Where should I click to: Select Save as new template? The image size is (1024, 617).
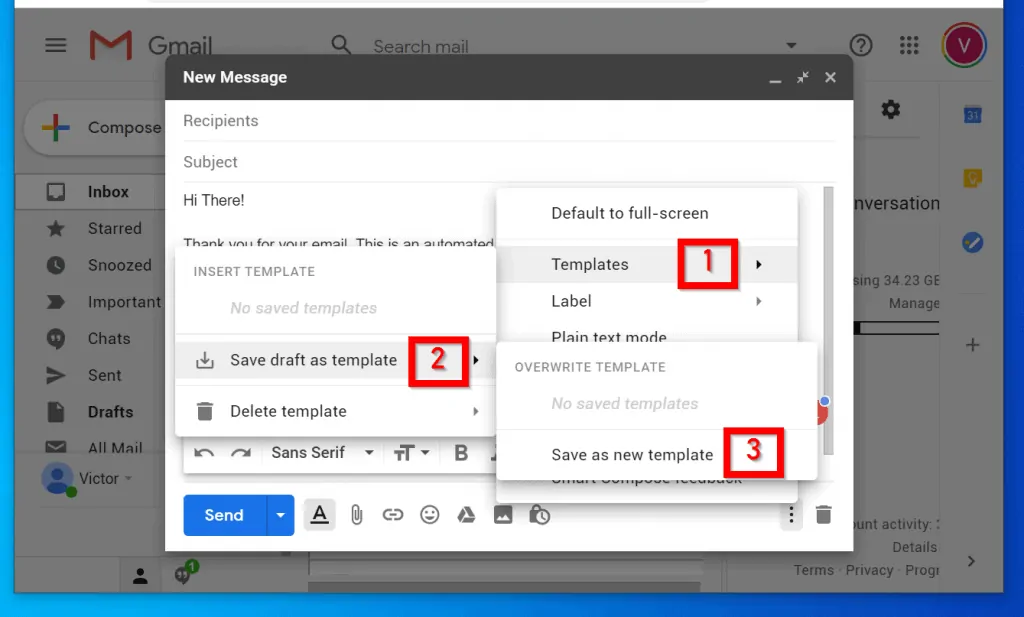[632, 455]
